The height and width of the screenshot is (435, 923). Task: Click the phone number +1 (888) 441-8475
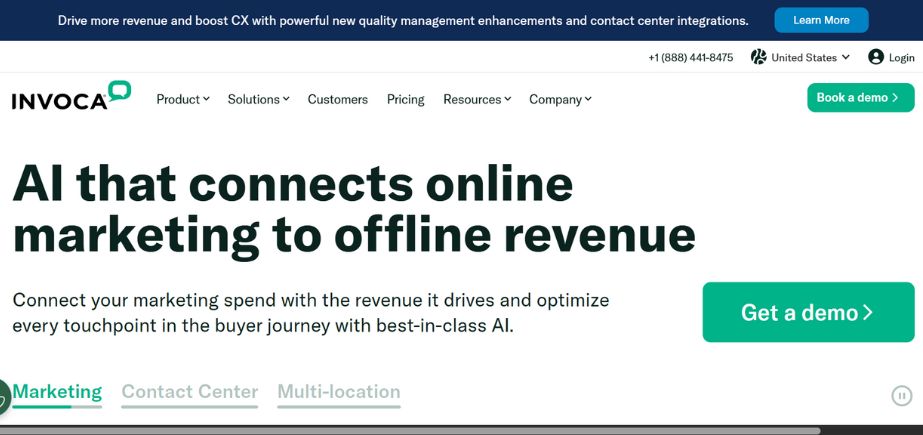tap(690, 58)
